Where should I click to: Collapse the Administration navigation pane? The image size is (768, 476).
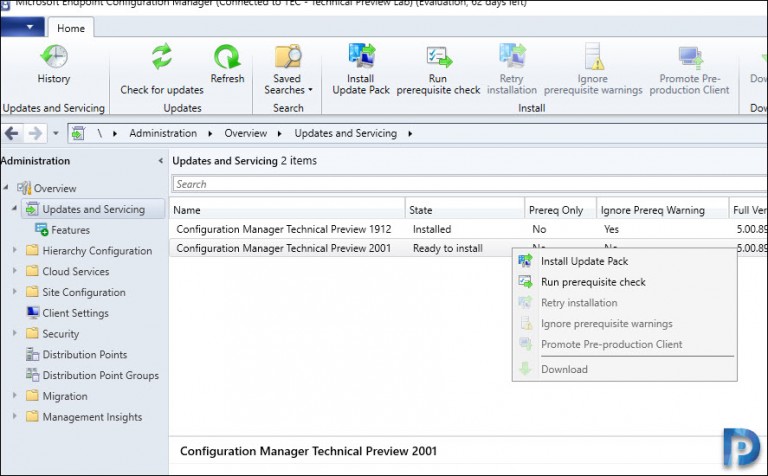[160, 161]
